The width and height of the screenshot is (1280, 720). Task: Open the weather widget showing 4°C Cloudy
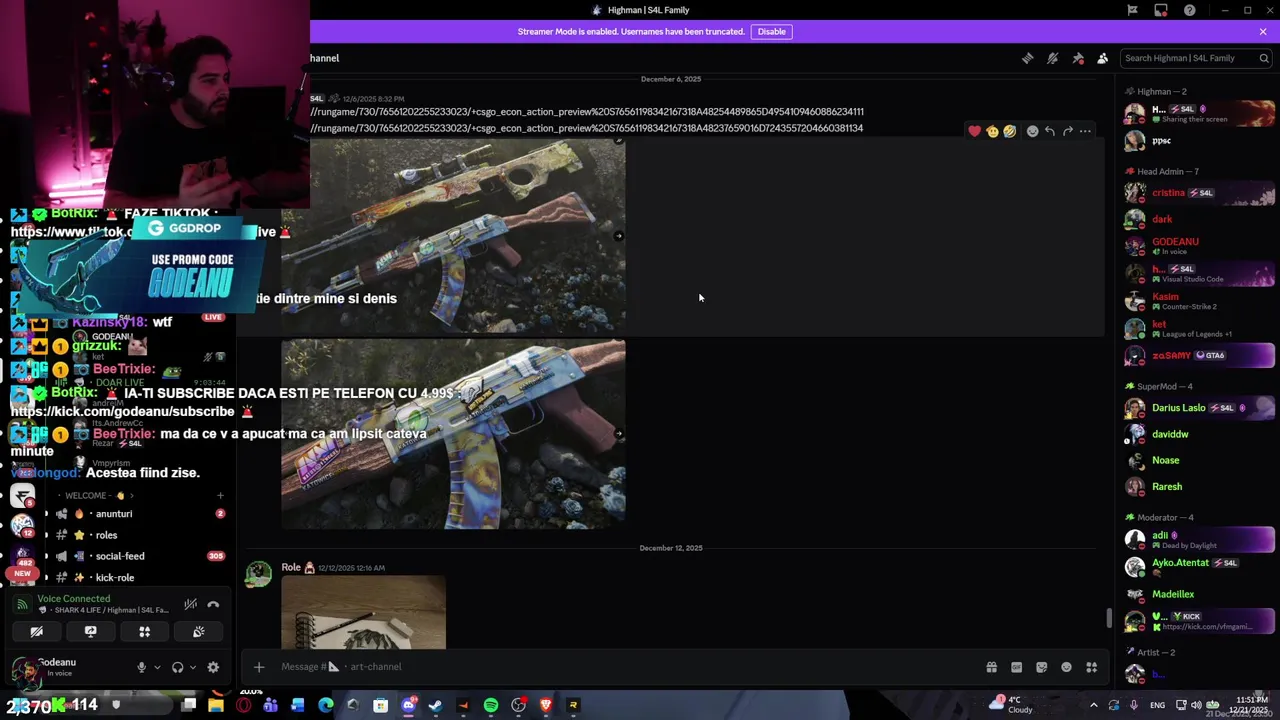point(1012,705)
